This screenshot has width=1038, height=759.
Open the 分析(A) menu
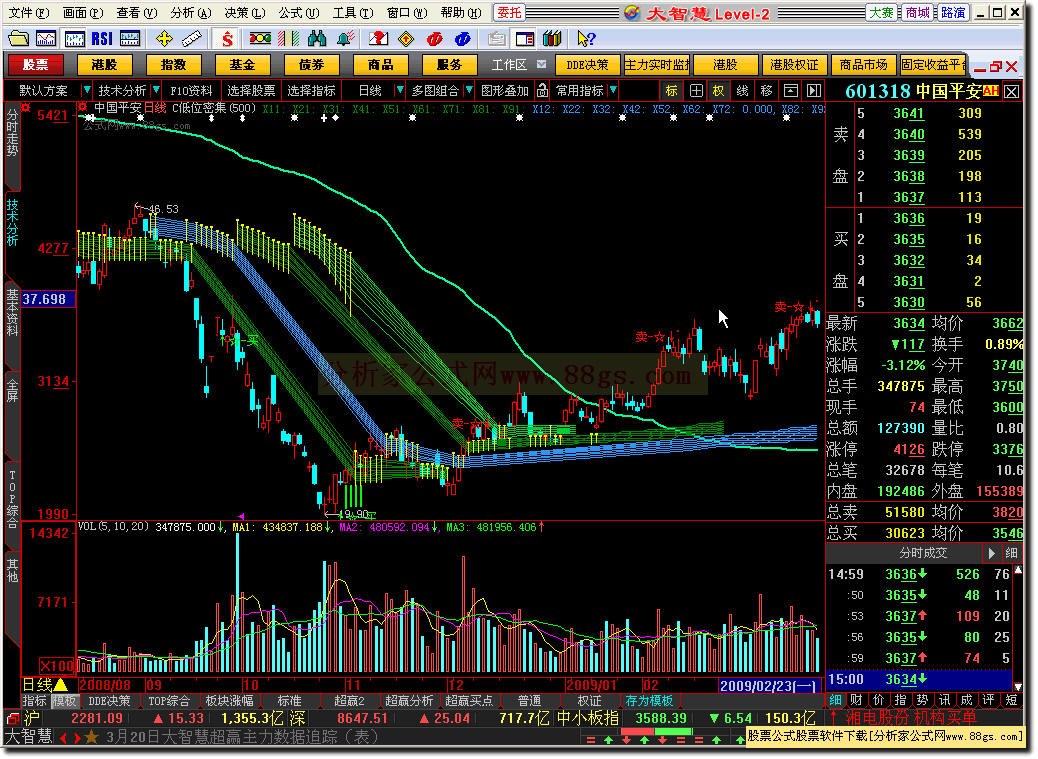(191, 13)
